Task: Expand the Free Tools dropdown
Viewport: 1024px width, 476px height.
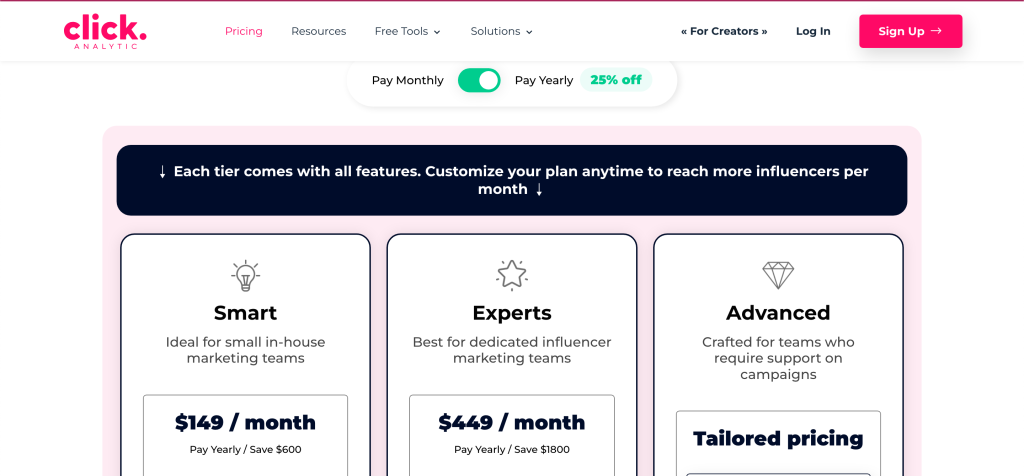Action: (407, 31)
